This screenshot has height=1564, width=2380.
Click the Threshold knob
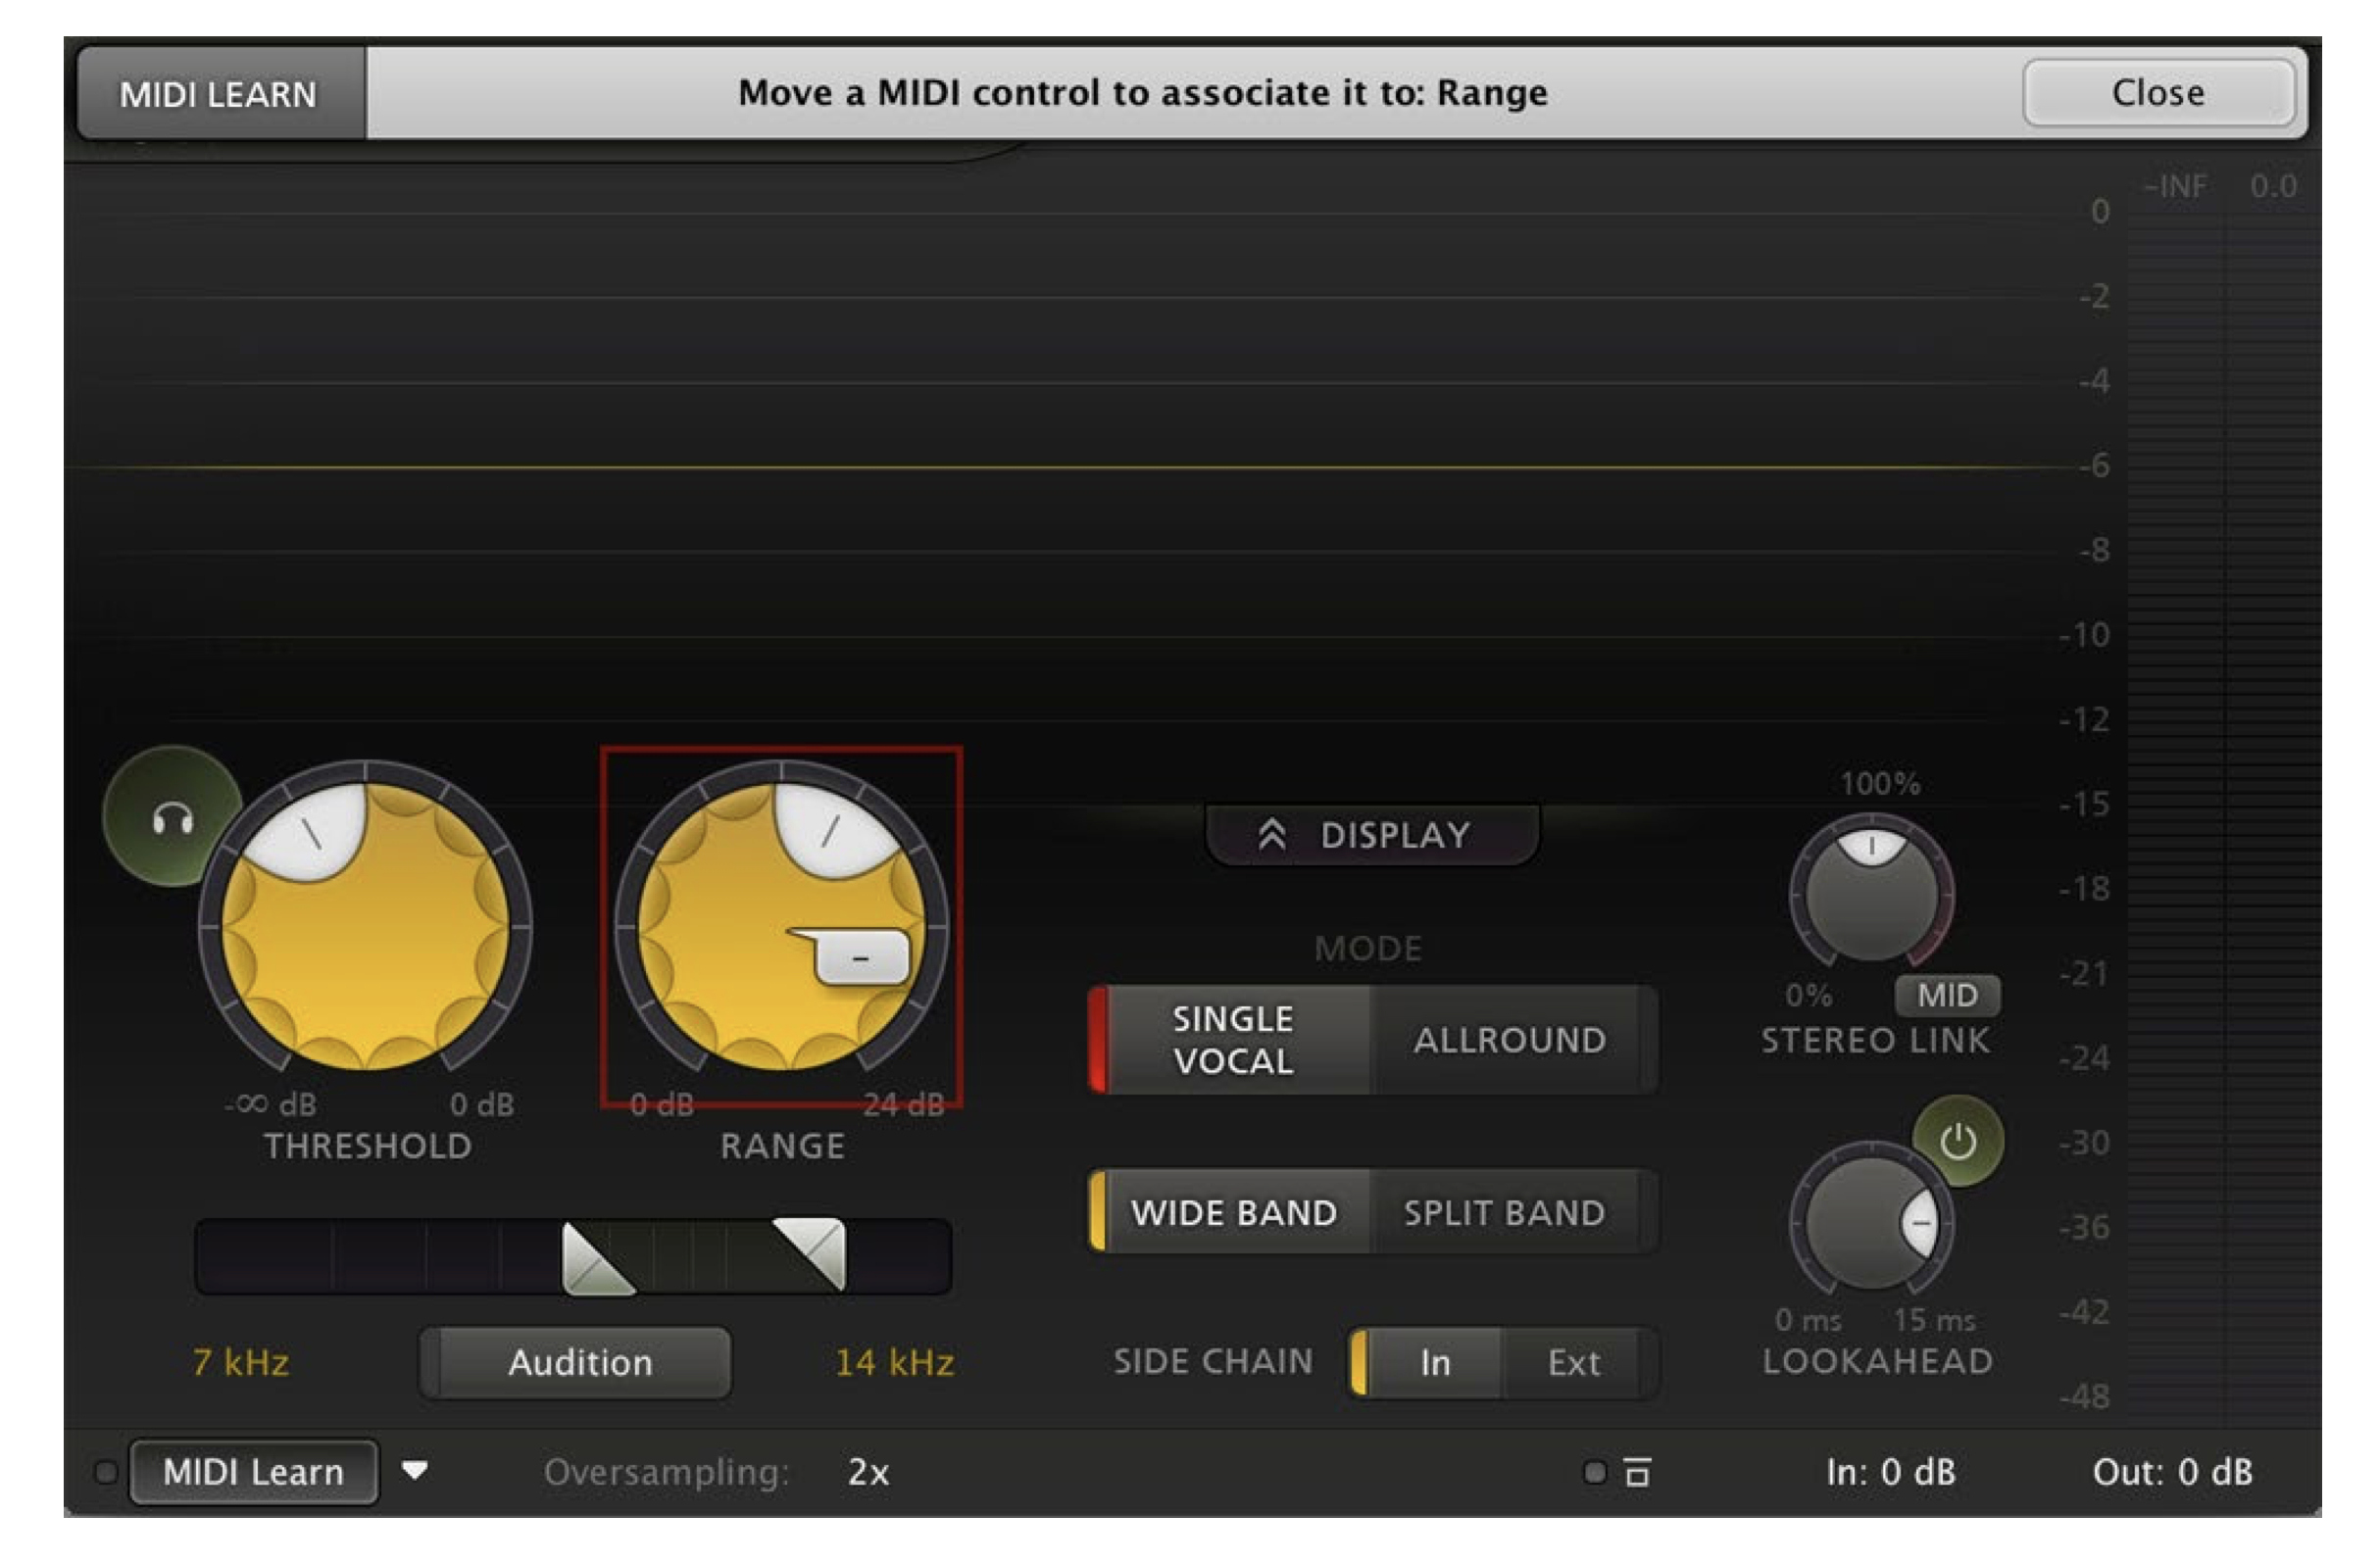pos(365,925)
